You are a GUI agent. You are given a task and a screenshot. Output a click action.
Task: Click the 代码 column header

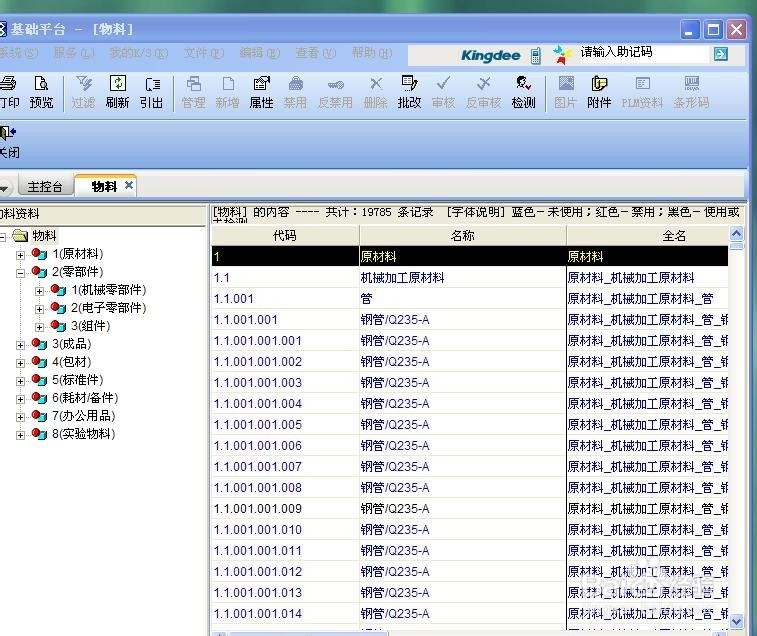(x=285, y=236)
